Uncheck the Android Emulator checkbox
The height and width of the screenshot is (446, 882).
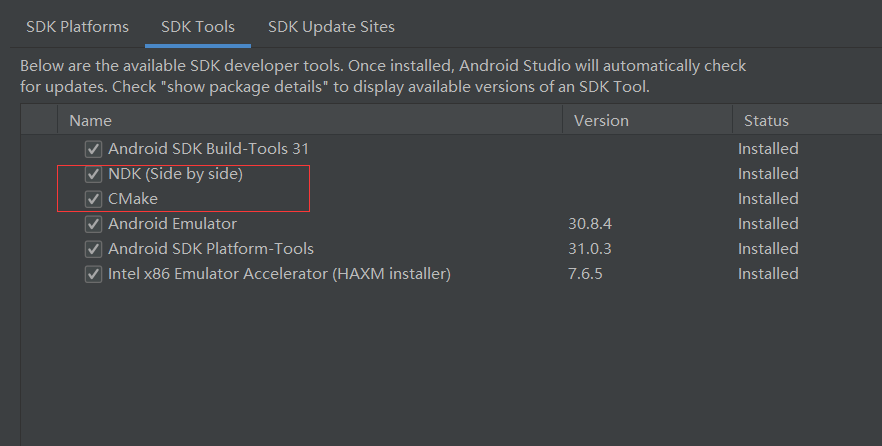tap(94, 224)
